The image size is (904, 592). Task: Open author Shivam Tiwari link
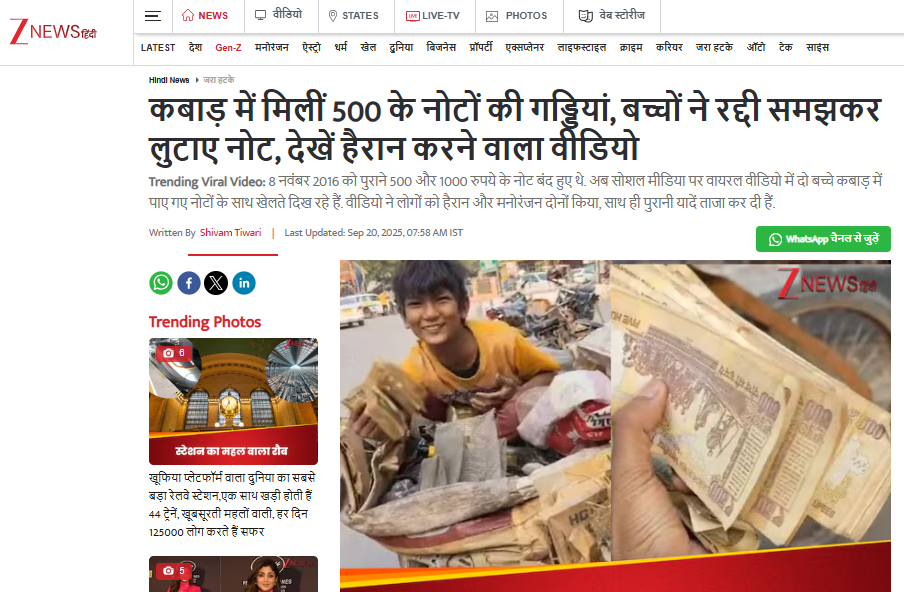tap(231, 232)
